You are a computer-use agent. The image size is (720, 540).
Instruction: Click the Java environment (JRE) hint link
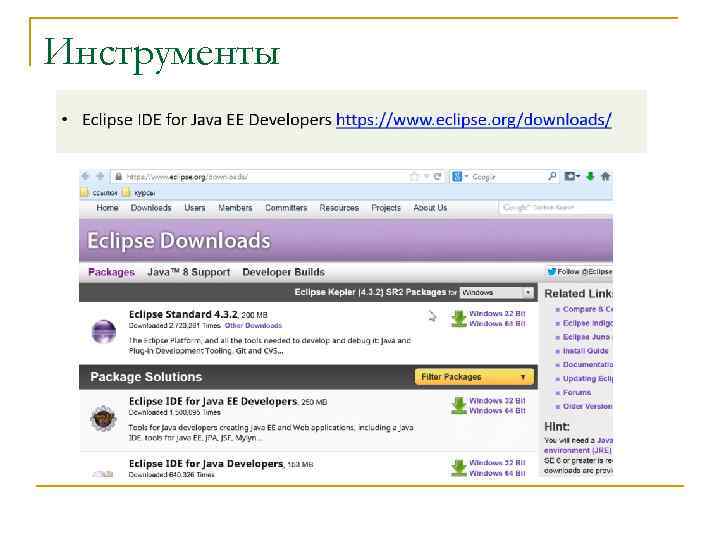pos(579,445)
